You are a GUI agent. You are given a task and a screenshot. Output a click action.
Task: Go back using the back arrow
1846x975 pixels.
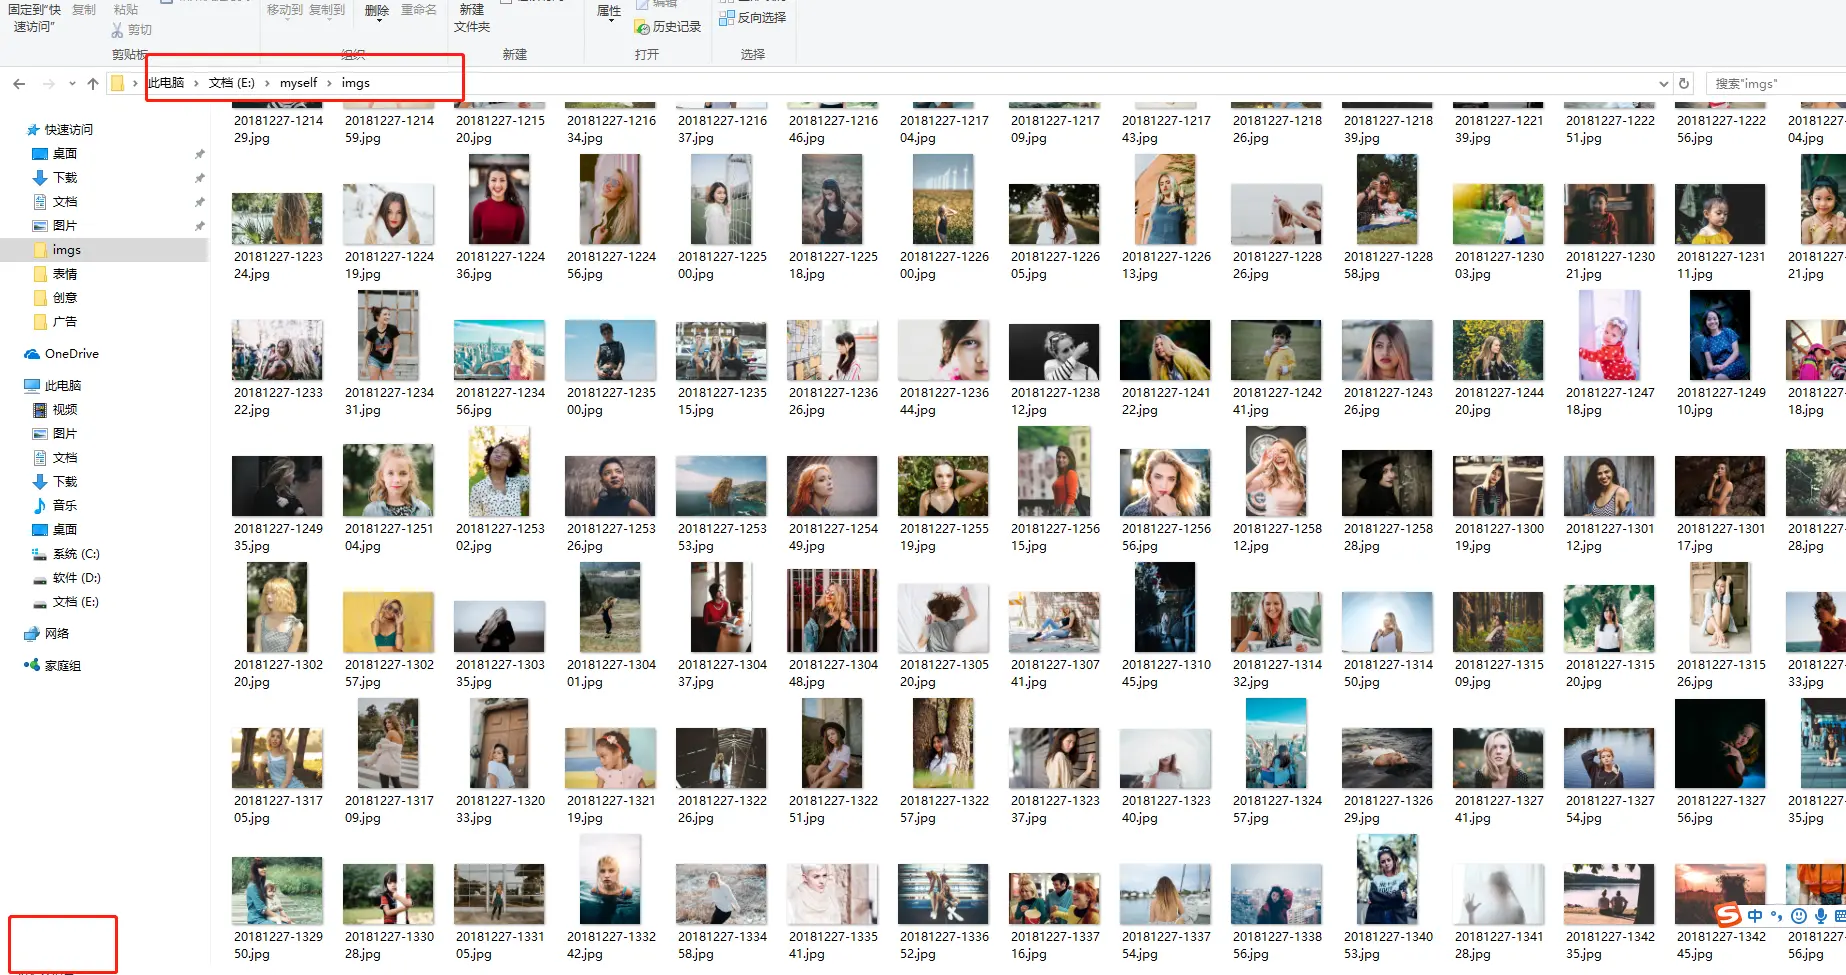click(19, 84)
